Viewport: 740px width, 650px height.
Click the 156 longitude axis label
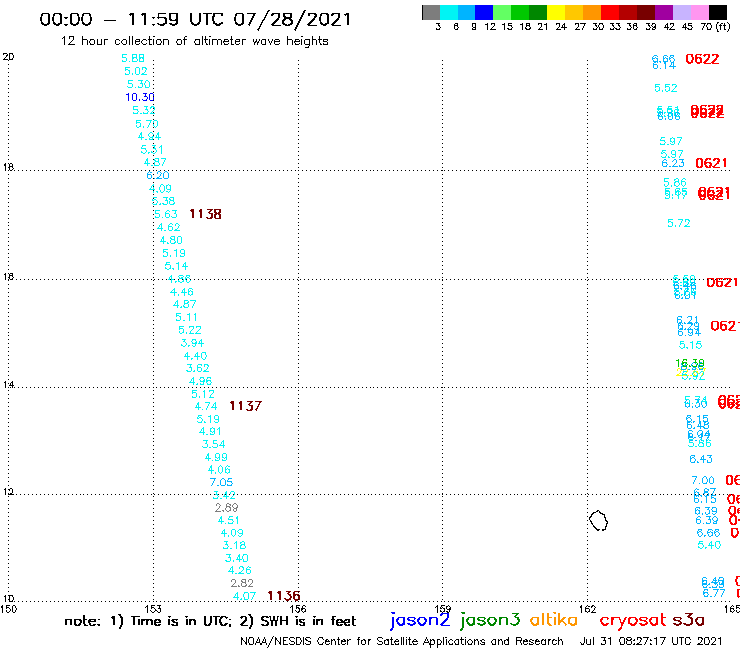[298, 609]
